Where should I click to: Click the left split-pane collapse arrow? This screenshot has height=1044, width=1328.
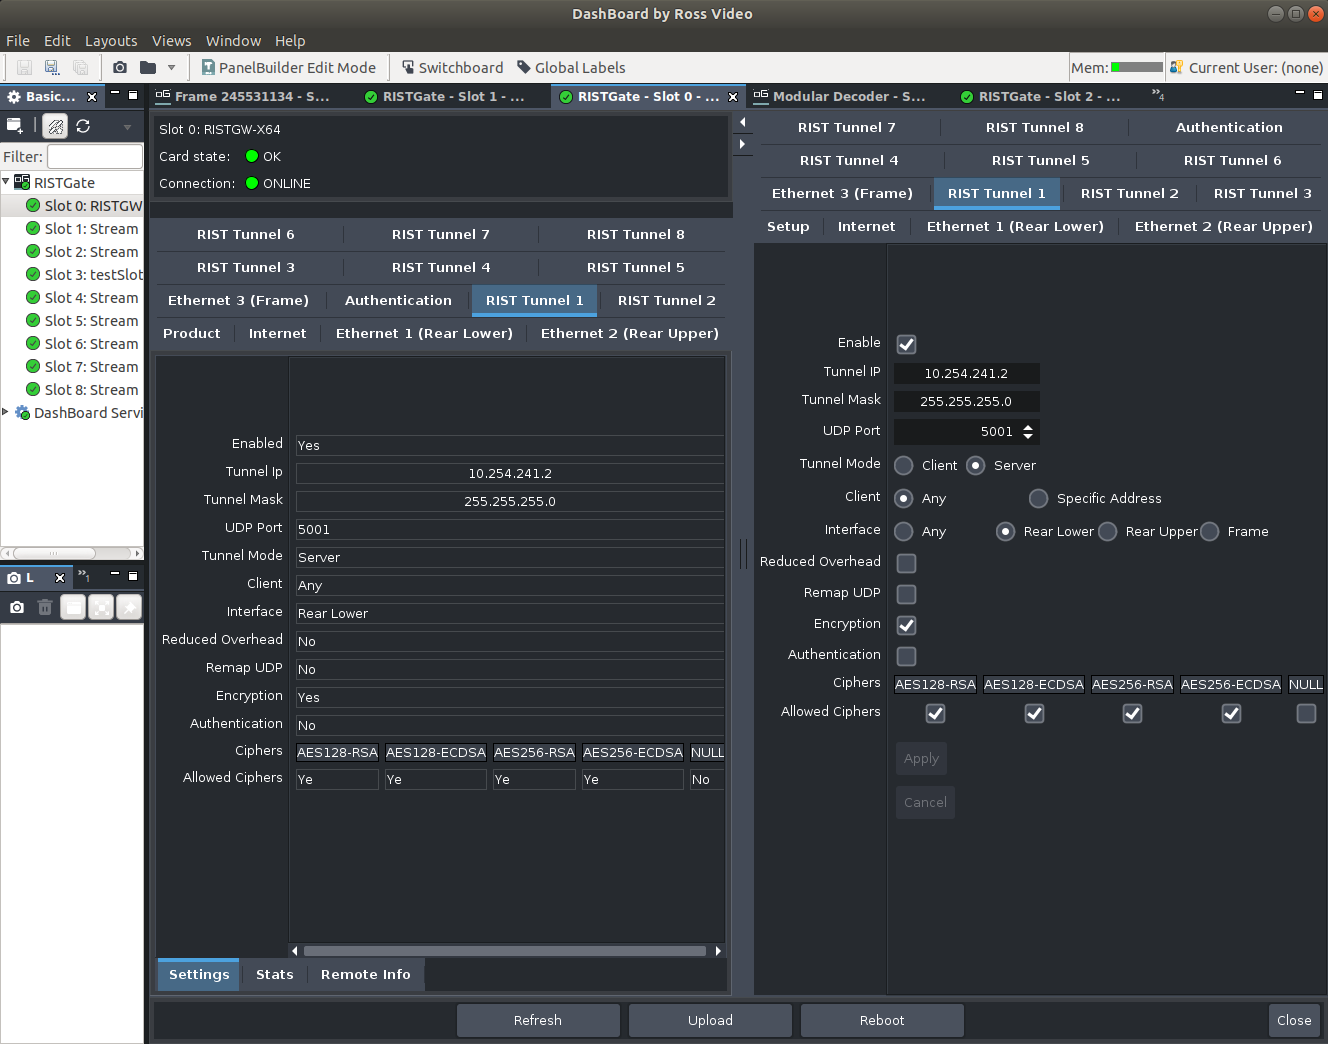pos(742,122)
